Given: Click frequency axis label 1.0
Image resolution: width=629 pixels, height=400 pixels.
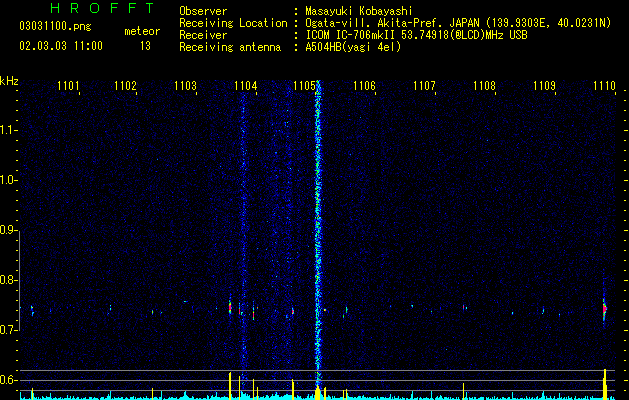Looking at the screenshot, I should (x=8, y=180).
